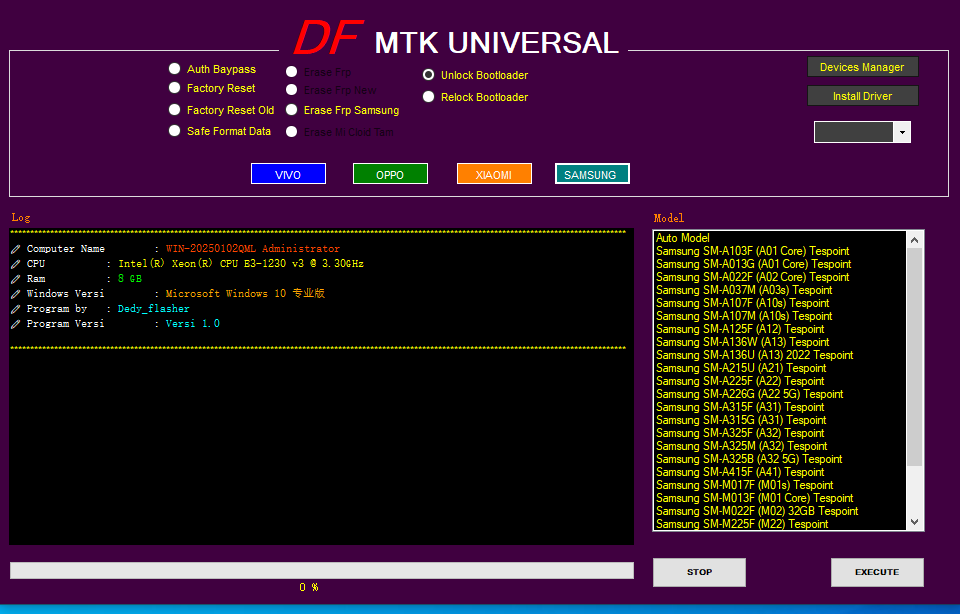This screenshot has height=614, width=960.
Task: Click the 8 GB Ram value
Action: [130, 279]
